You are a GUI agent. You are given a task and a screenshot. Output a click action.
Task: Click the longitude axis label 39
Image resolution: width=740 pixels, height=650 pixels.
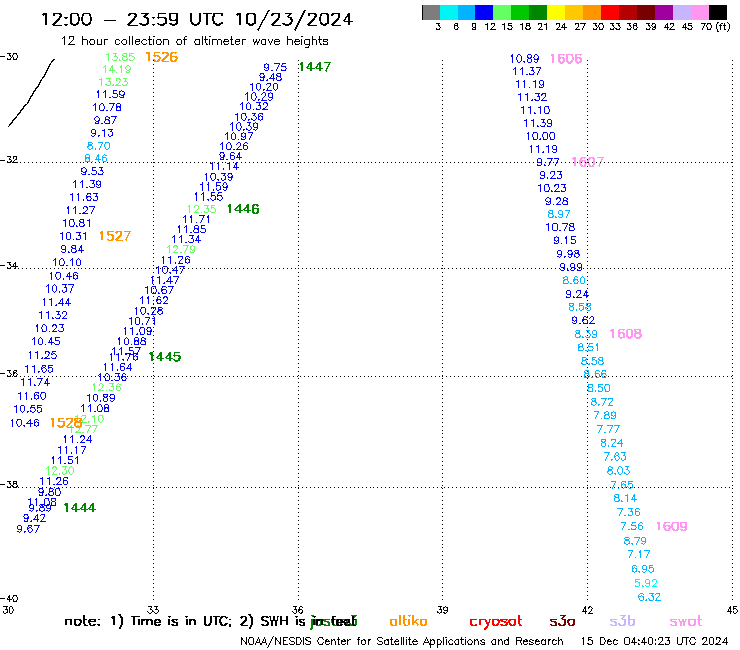442,610
